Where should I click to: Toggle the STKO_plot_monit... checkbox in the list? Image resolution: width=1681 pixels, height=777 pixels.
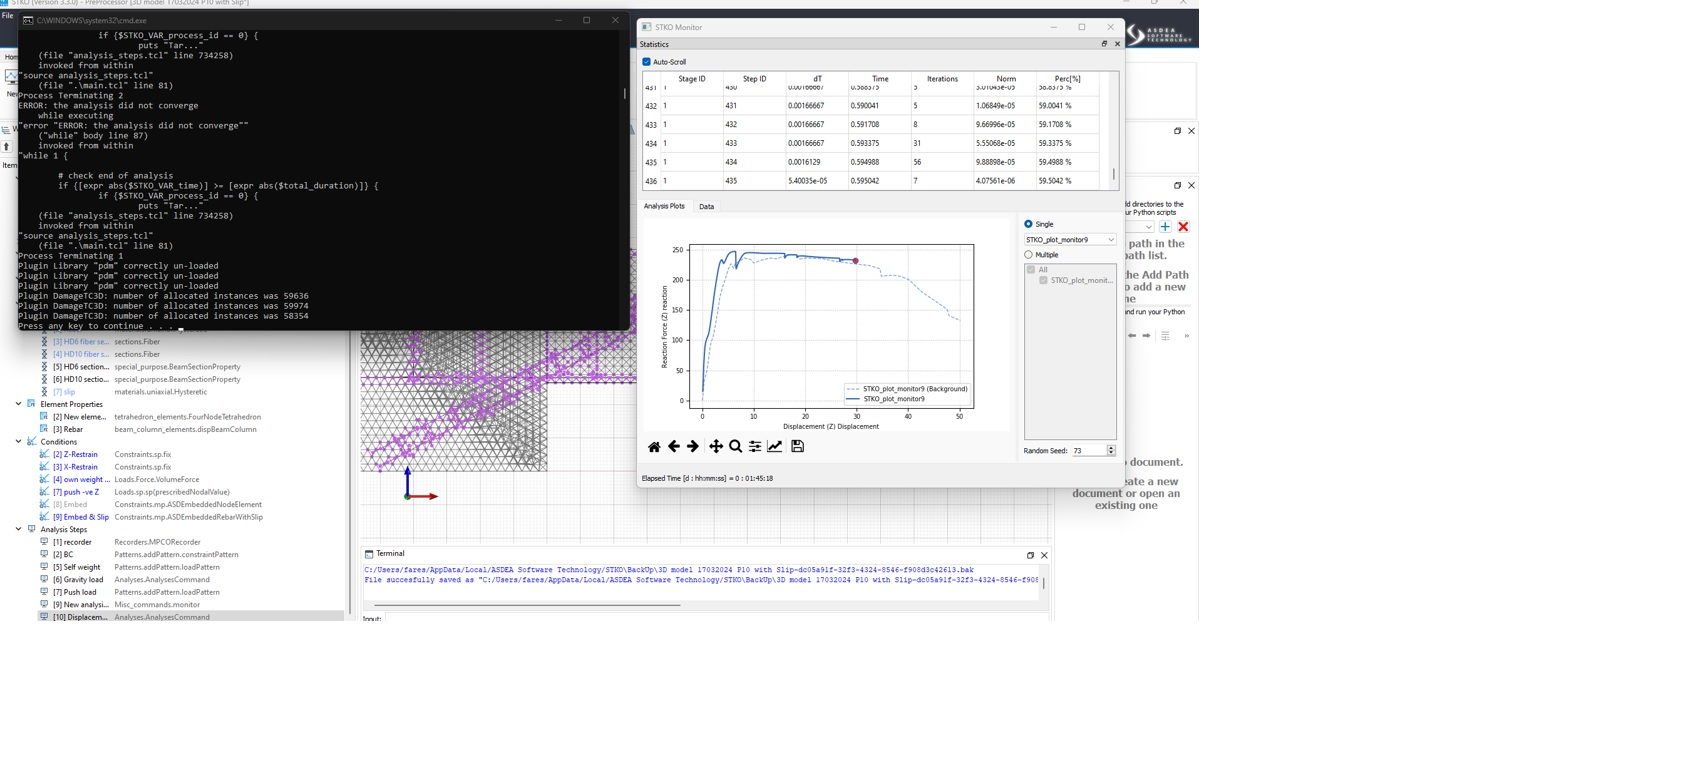(x=1043, y=281)
